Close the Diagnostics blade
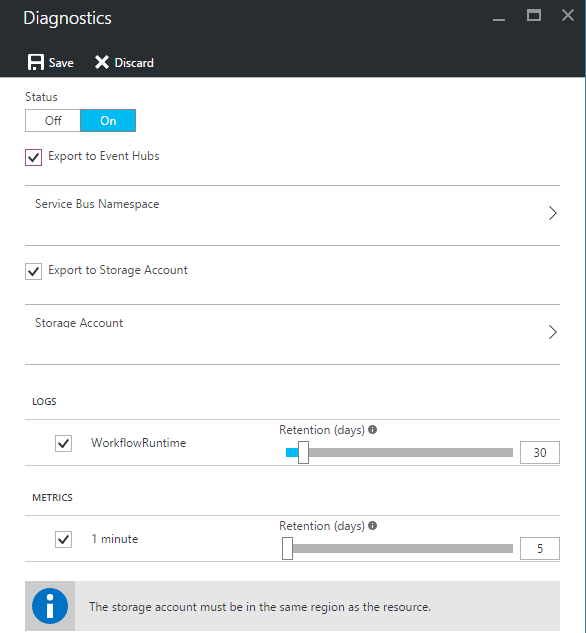The width and height of the screenshot is (586, 633). (x=568, y=15)
